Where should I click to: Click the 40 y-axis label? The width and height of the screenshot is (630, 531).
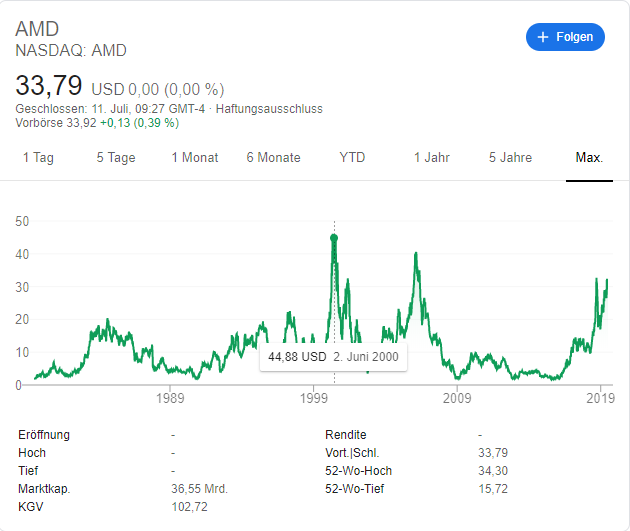point(22,254)
